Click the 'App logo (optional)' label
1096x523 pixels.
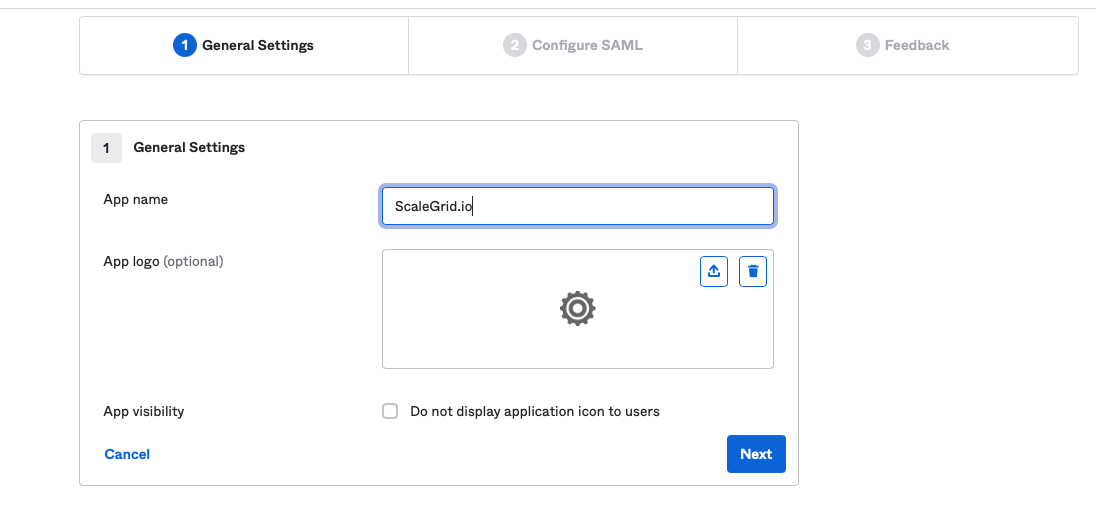164,262
